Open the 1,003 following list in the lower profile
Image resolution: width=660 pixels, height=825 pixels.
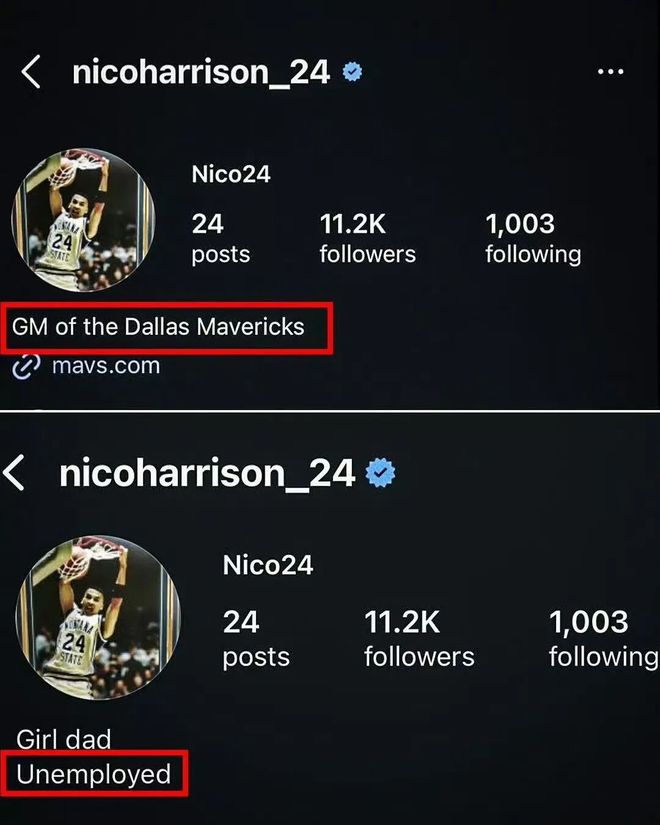[x=603, y=638]
